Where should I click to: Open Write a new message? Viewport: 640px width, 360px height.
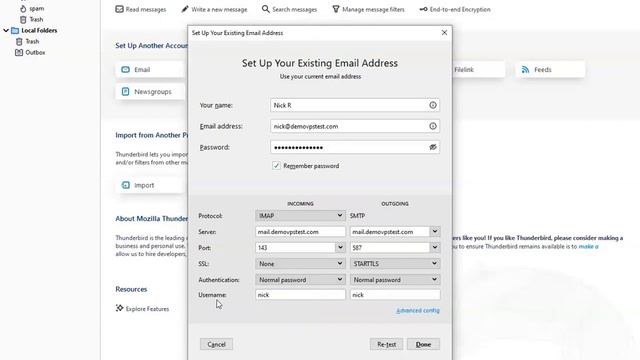coord(214,9)
